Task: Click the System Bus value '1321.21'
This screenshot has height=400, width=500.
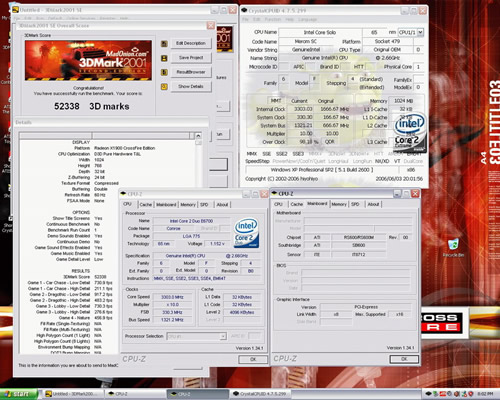Action: [303, 125]
